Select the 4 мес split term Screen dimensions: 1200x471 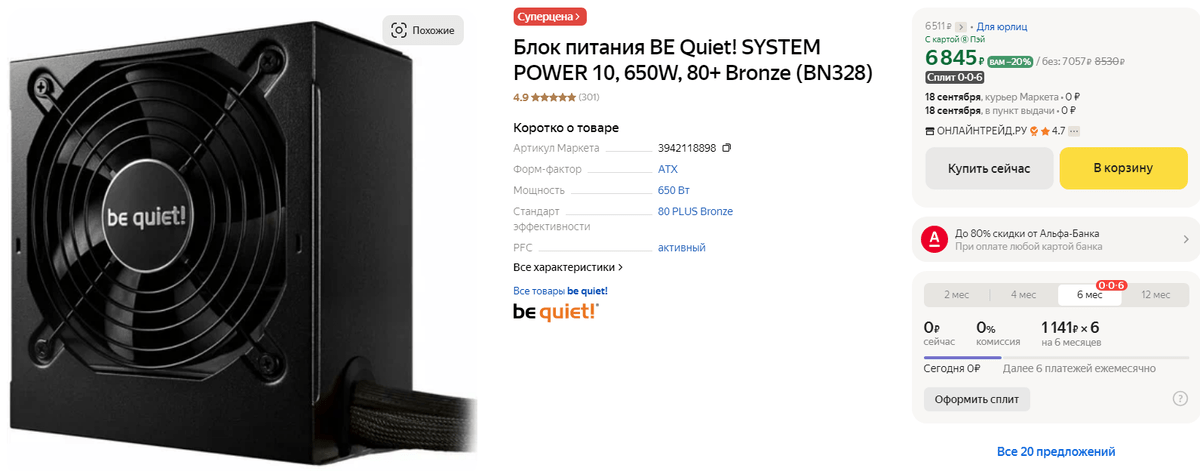tap(1023, 295)
